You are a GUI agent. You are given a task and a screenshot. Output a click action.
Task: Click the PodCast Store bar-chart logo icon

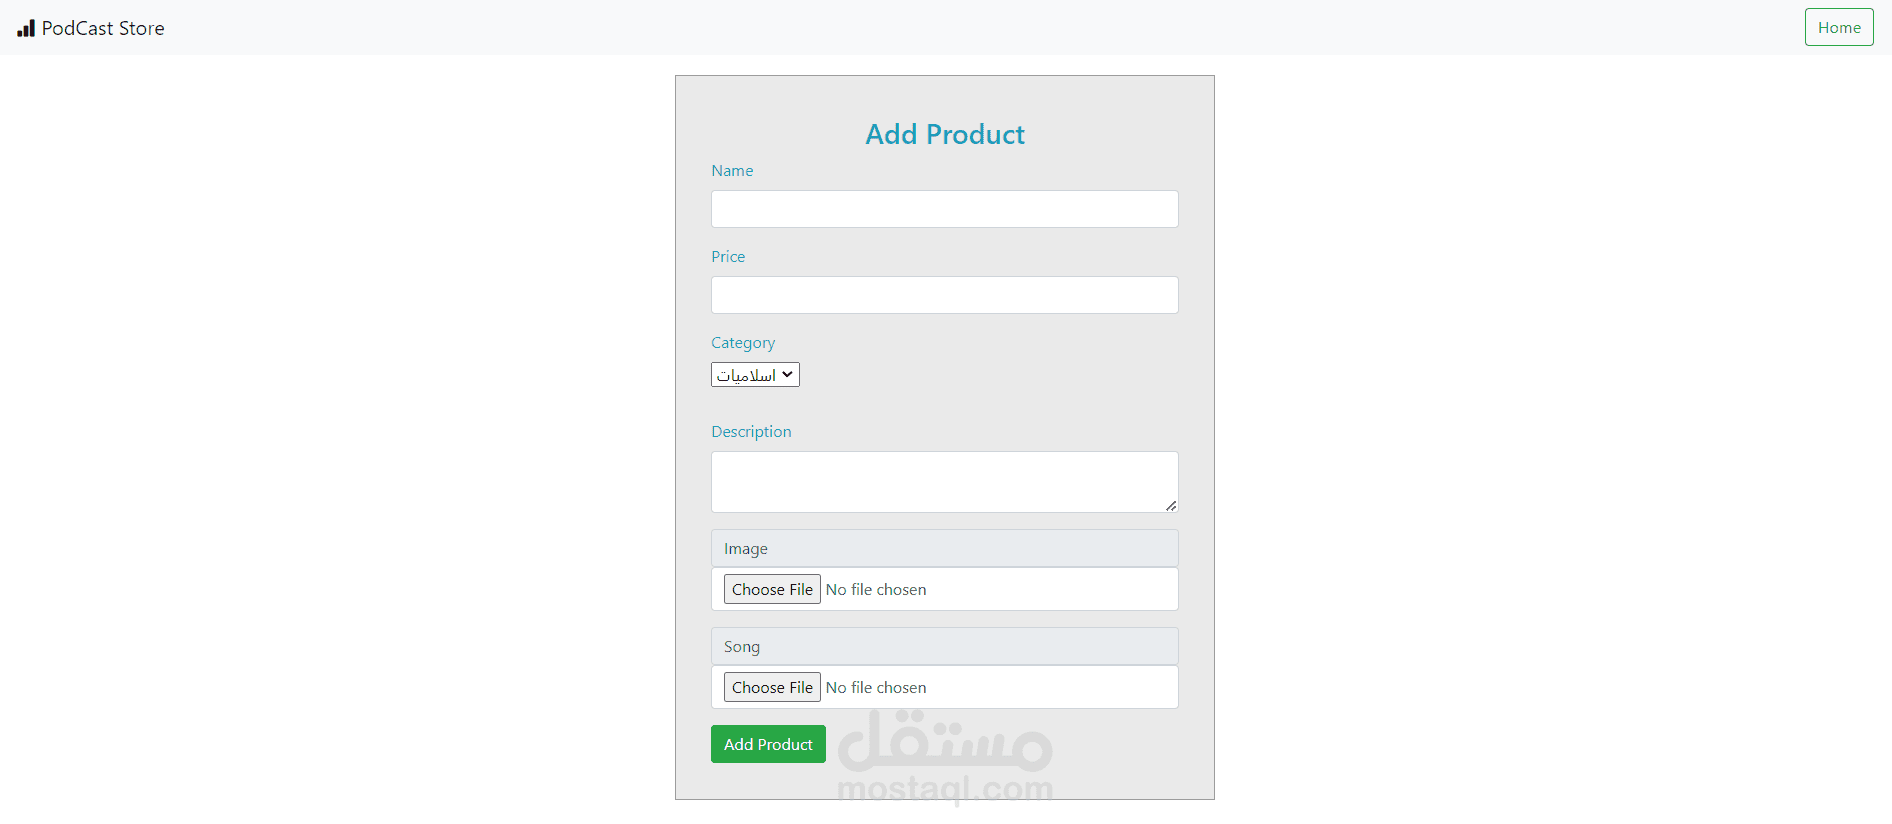26,28
